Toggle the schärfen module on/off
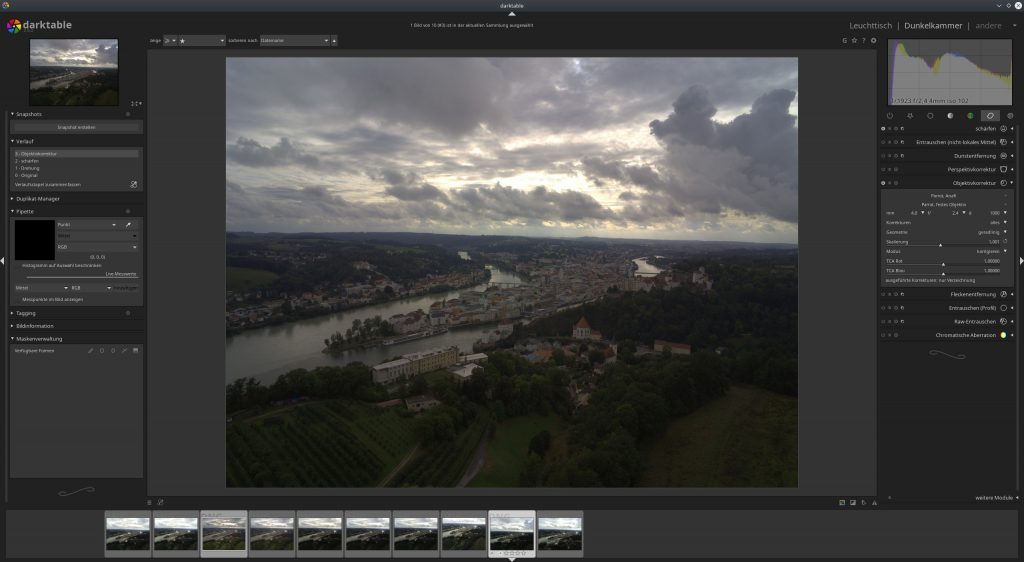The image size is (1024, 562). click(x=883, y=129)
